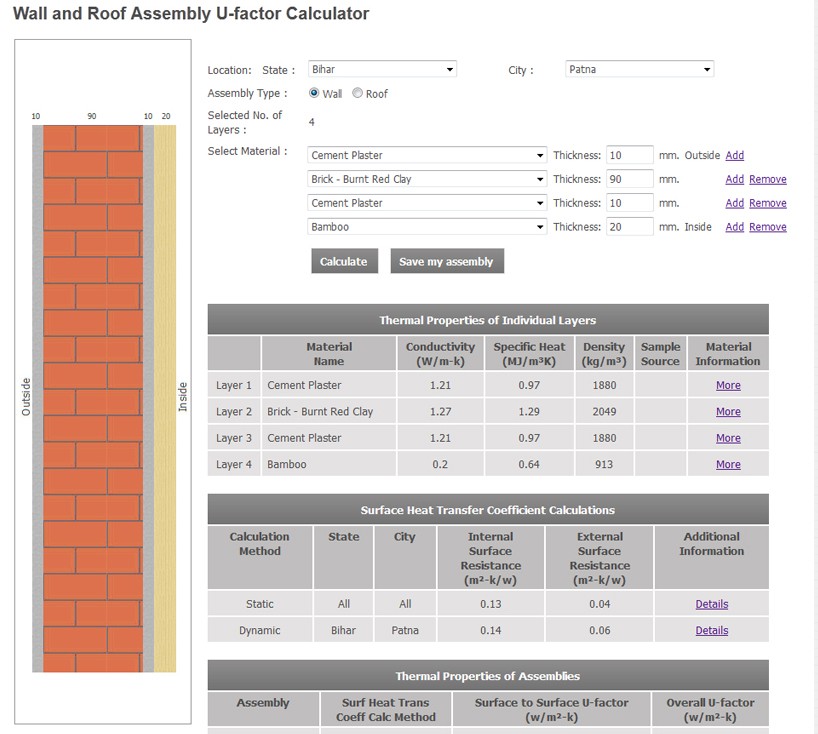View Details for the Static calculation method
The width and height of the screenshot is (818, 734).
click(711, 604)
